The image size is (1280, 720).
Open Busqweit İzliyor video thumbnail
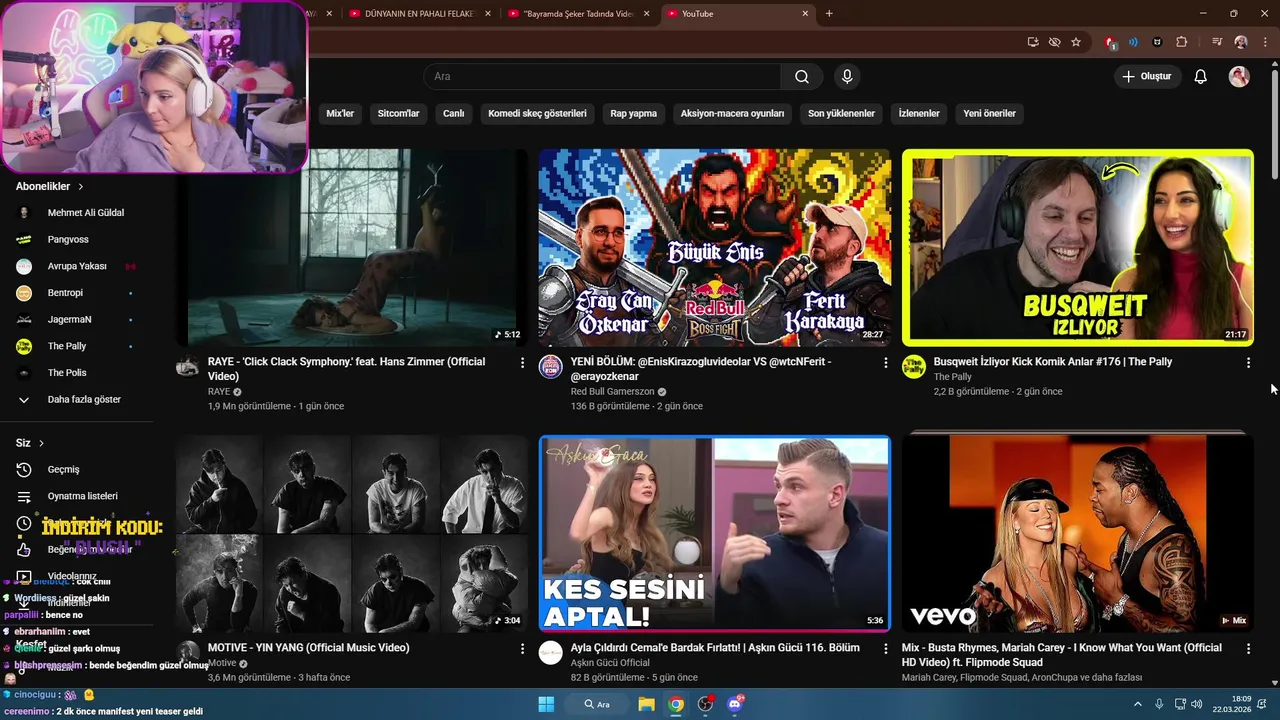coord(1077,247)
